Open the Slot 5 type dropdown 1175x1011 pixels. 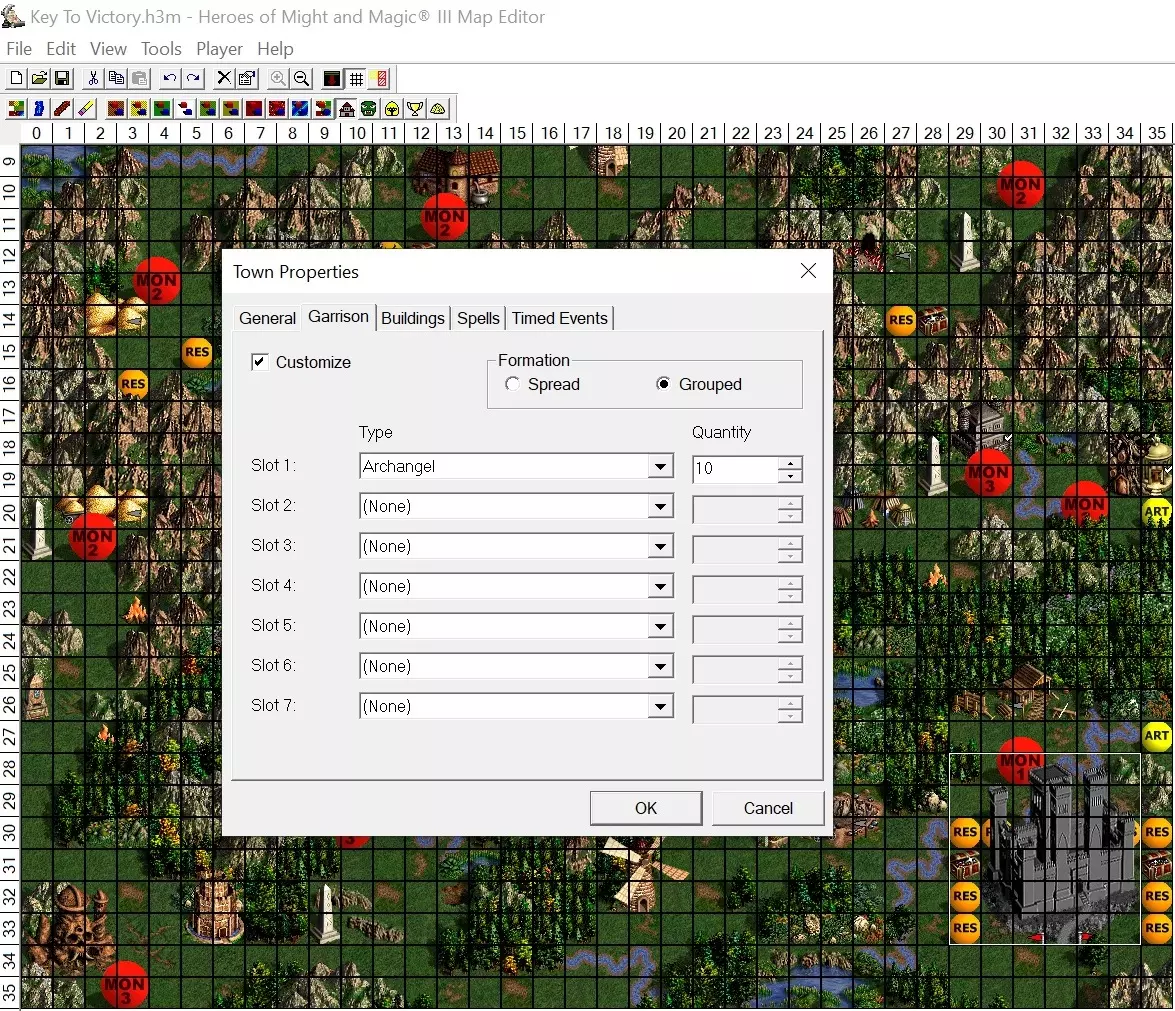click(x=659, y=626)
